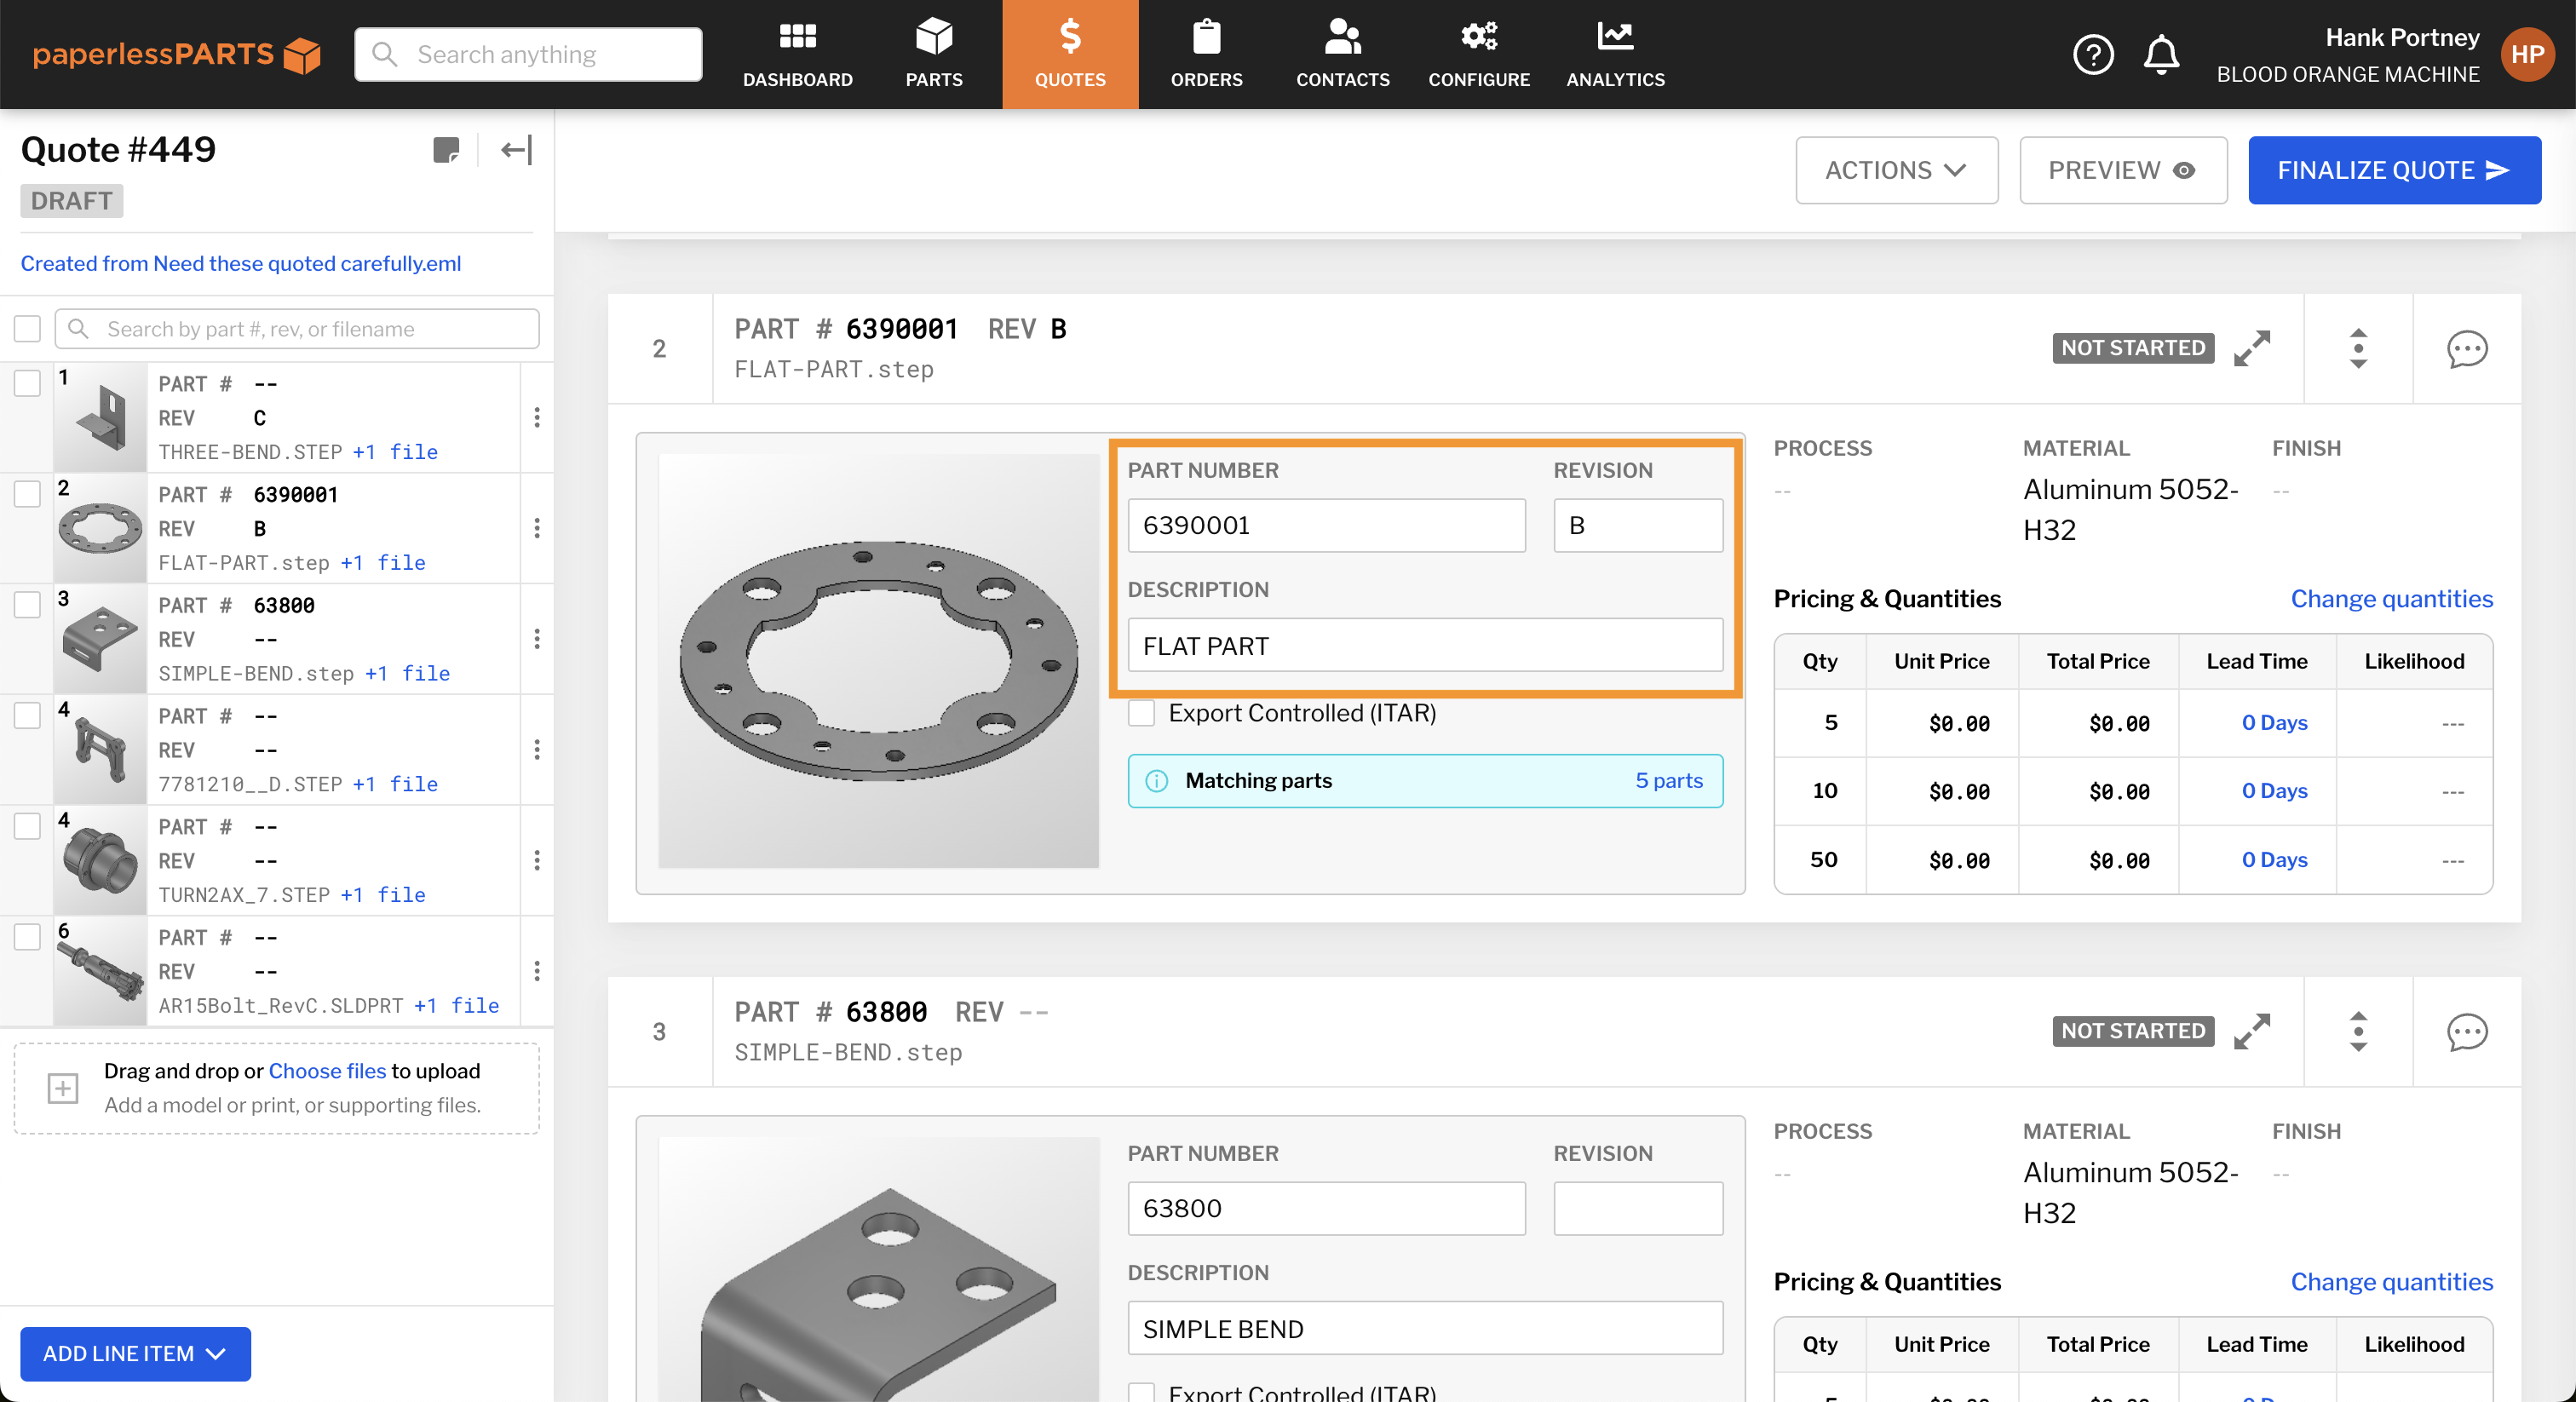2576x1402 pixels.
Task: Expand the ADD LINE ITEM dropdown
Action: (x=135, y=1353)
